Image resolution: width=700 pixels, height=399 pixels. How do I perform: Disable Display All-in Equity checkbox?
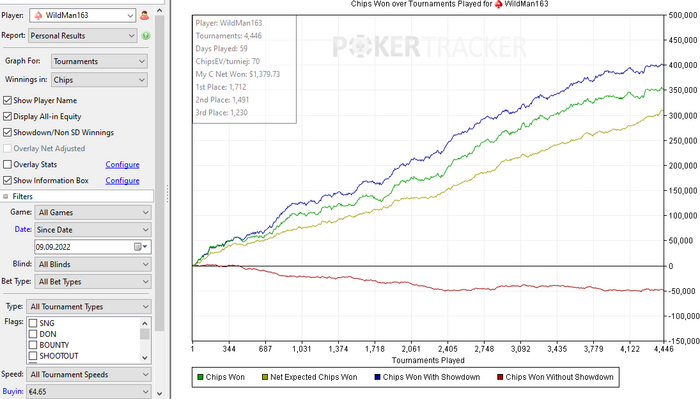coord(7,116)
